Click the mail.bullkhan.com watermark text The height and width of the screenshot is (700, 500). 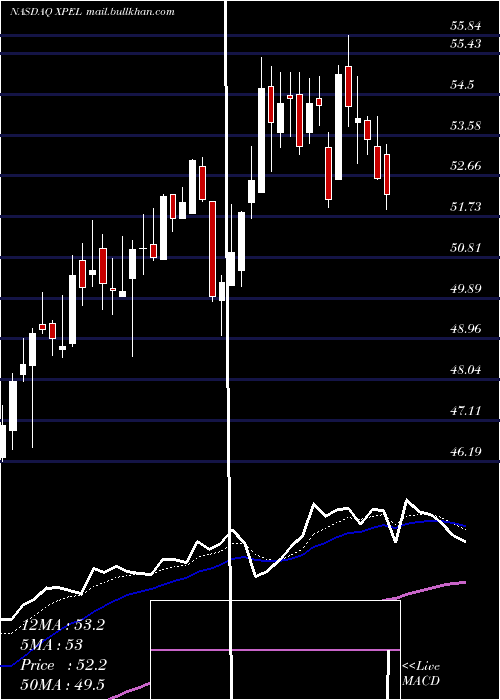tap(129, 12)
